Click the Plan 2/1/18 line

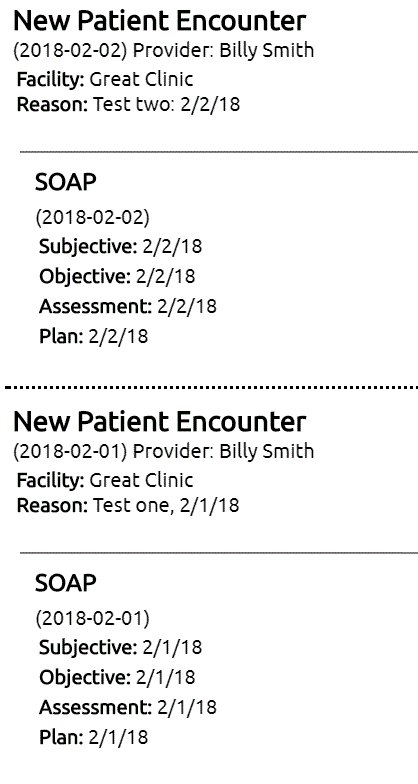pyautogui.click(x=94, y=737)
